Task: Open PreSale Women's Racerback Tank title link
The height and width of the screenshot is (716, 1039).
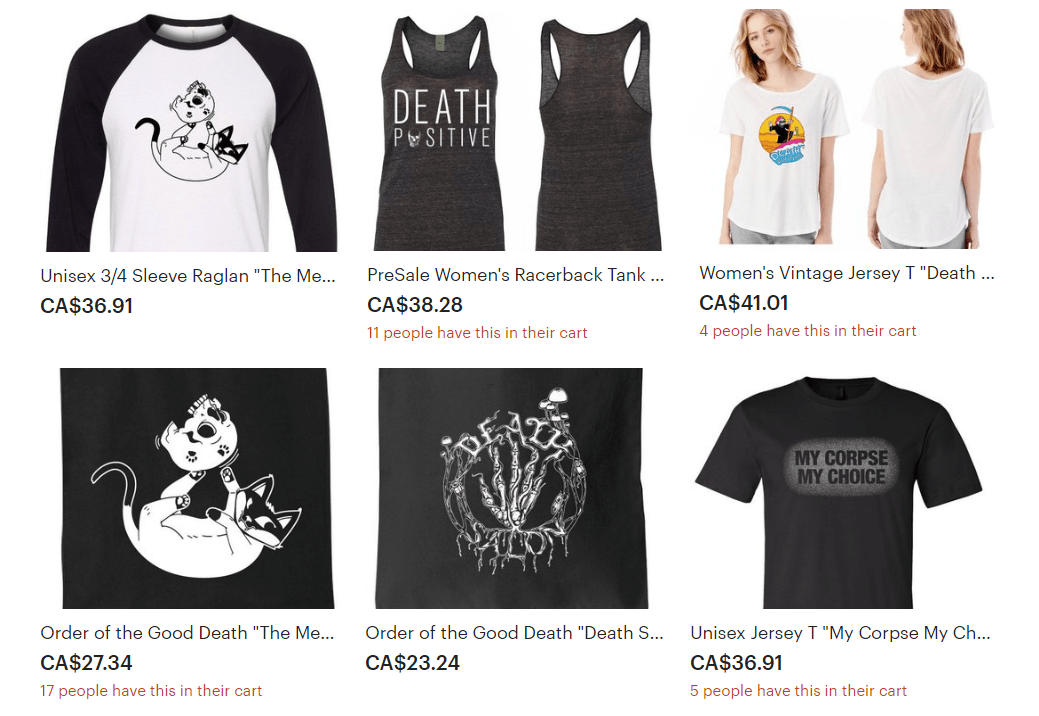Action: [516, 275]
